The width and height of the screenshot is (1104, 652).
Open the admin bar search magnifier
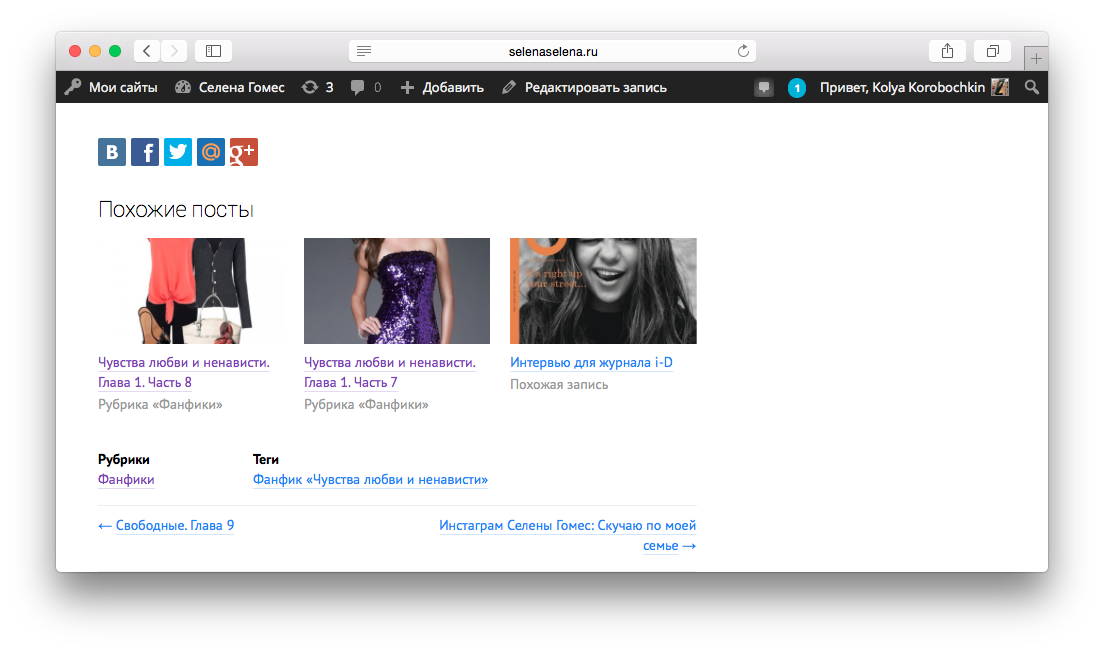[x=1032, y=88]
